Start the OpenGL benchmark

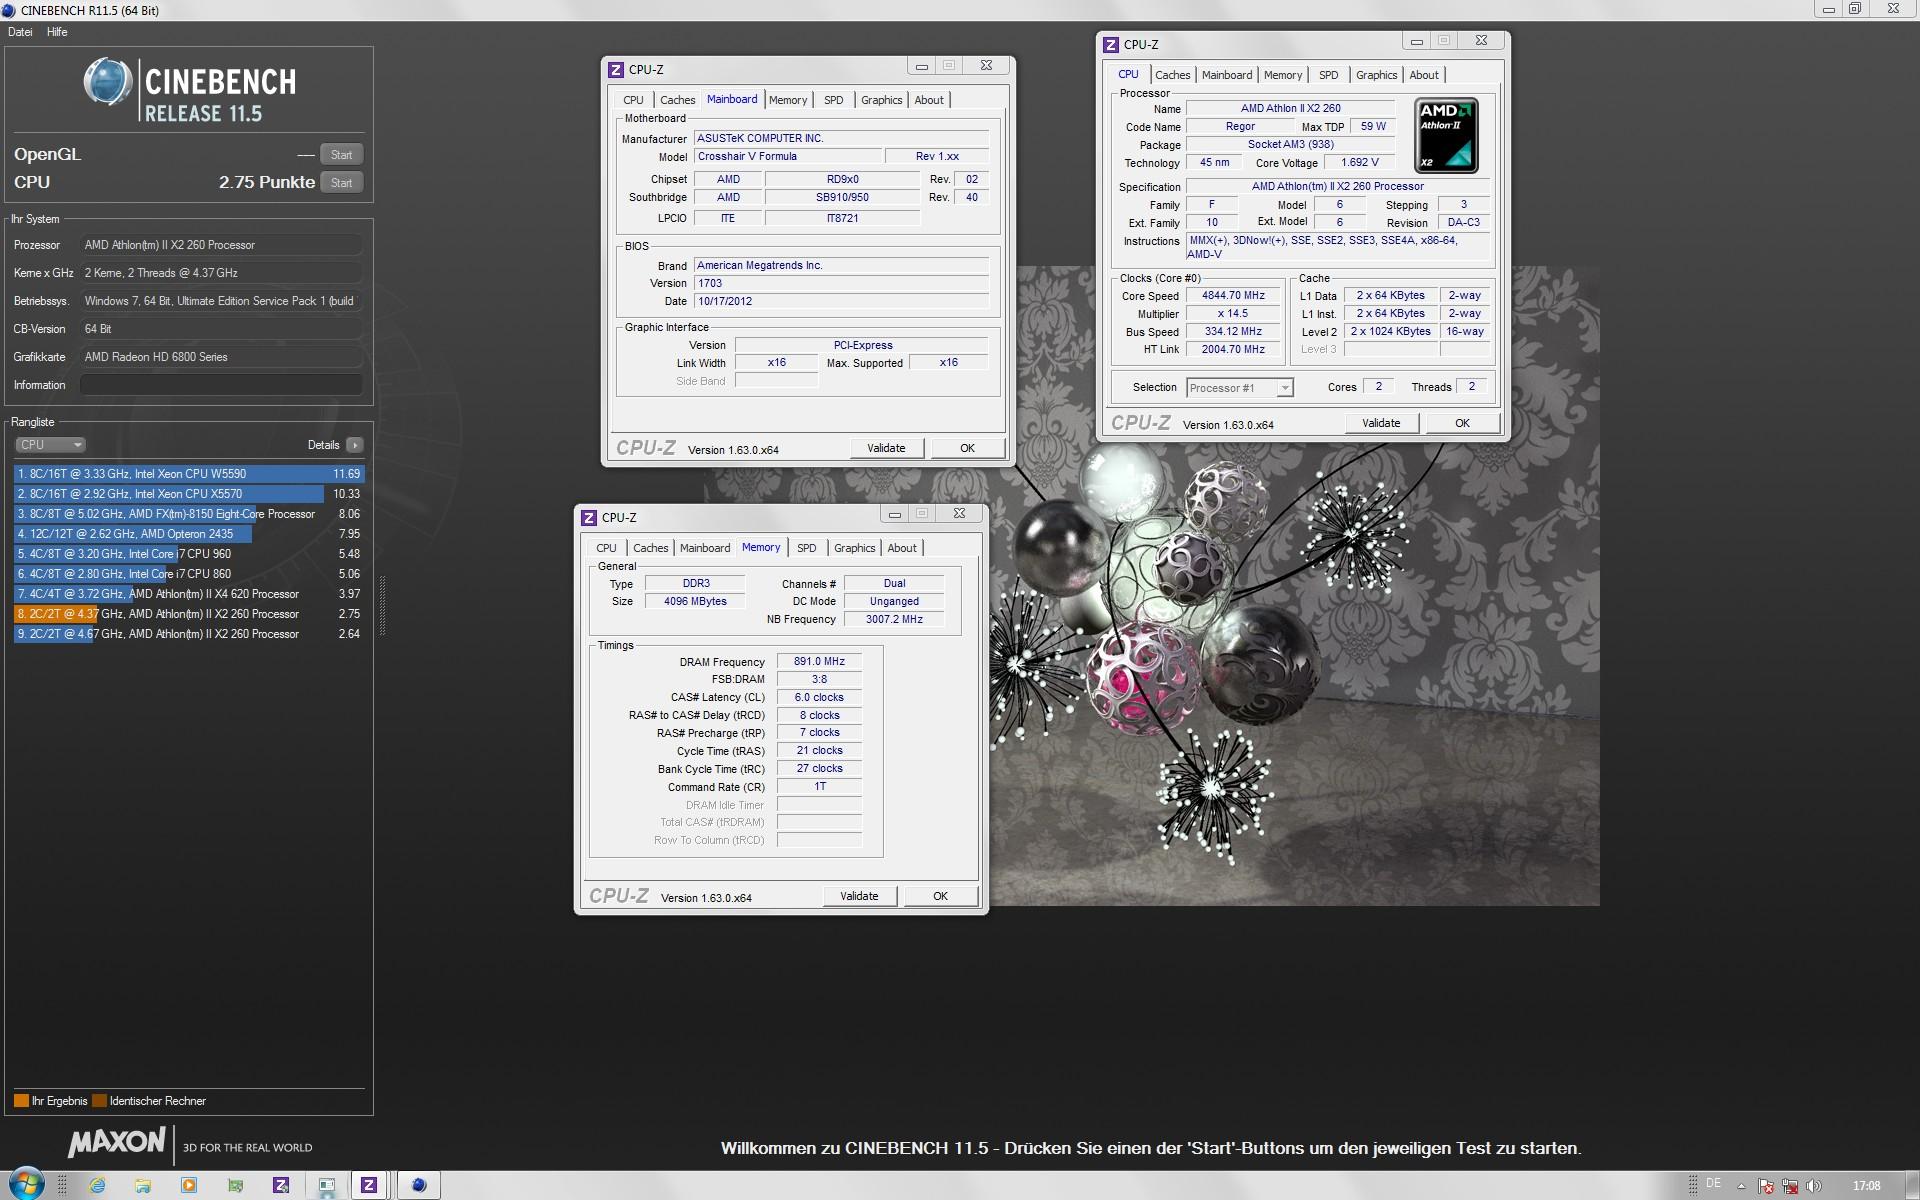[x=341, y=155]
